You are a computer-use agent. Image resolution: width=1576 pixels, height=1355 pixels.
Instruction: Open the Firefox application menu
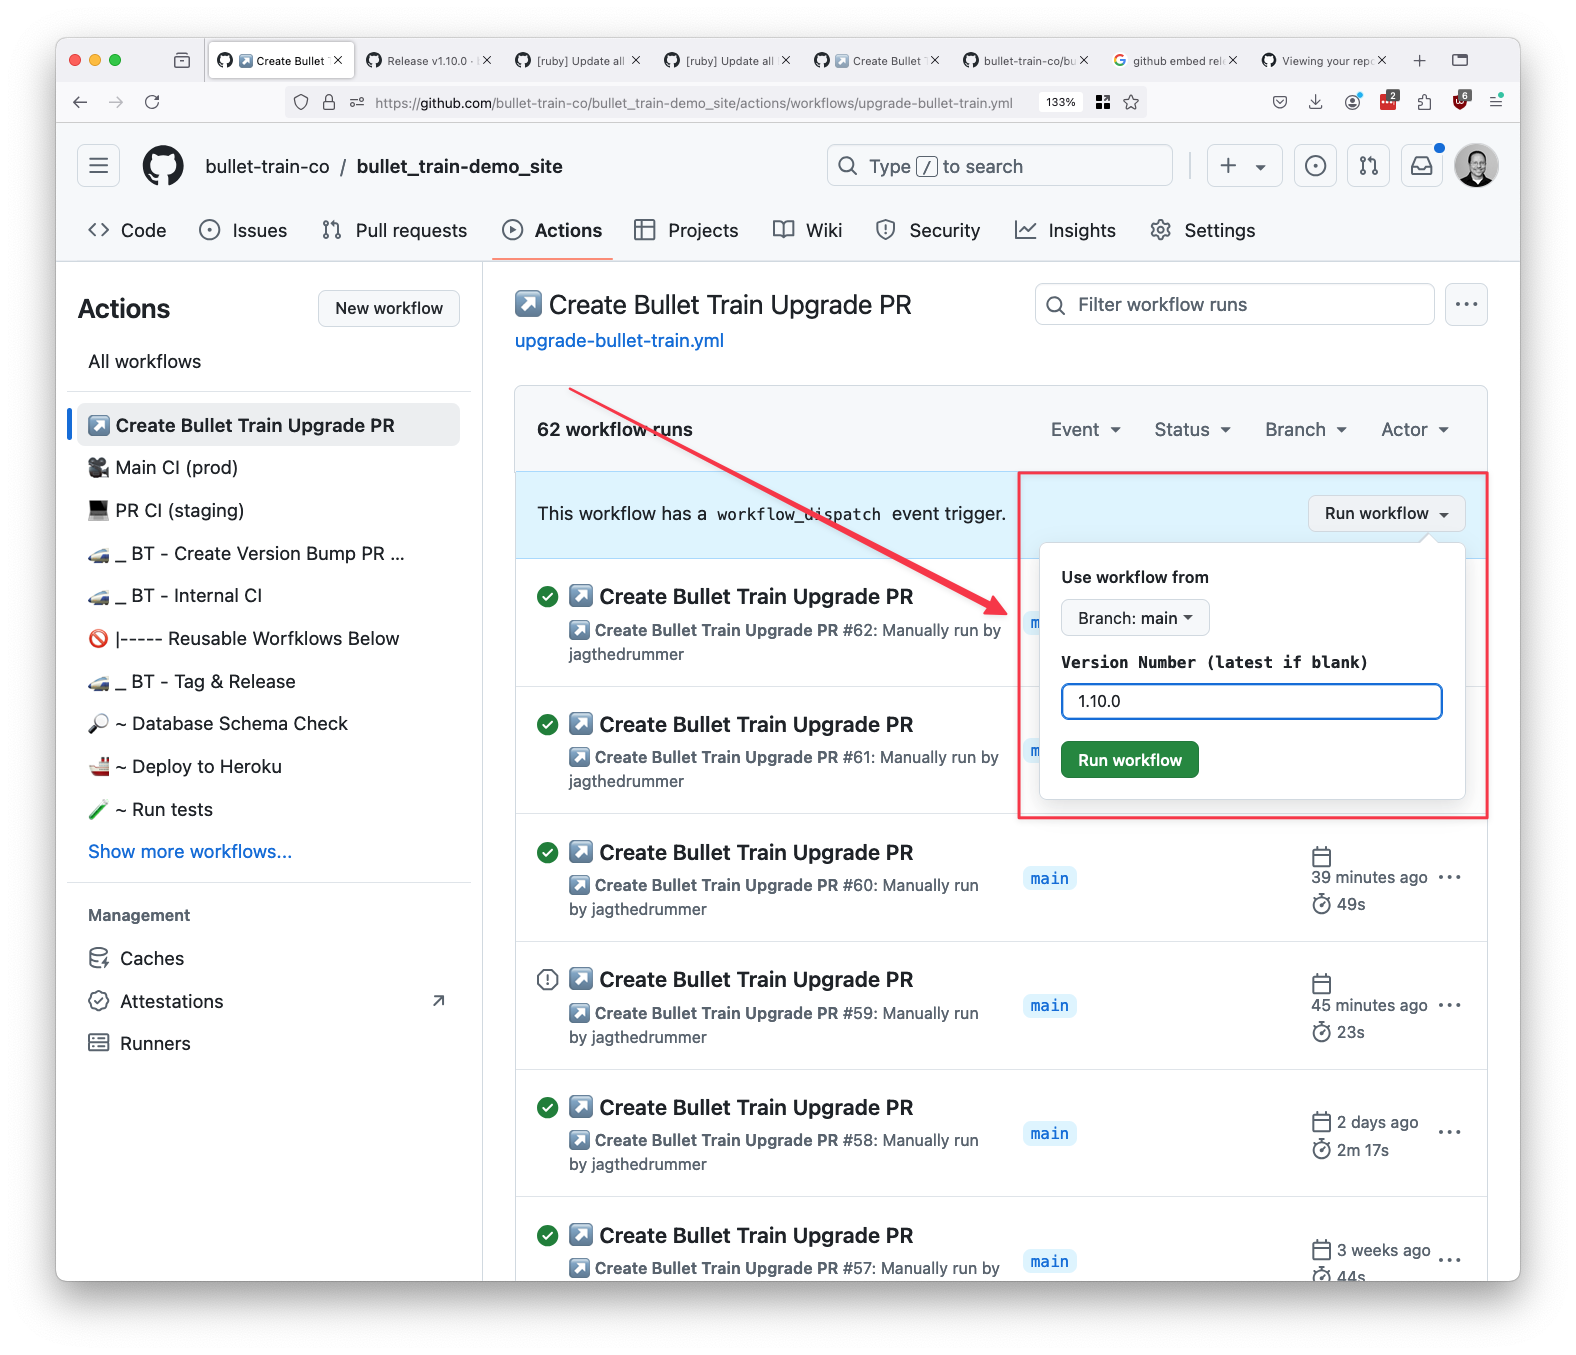point(1496,102)
